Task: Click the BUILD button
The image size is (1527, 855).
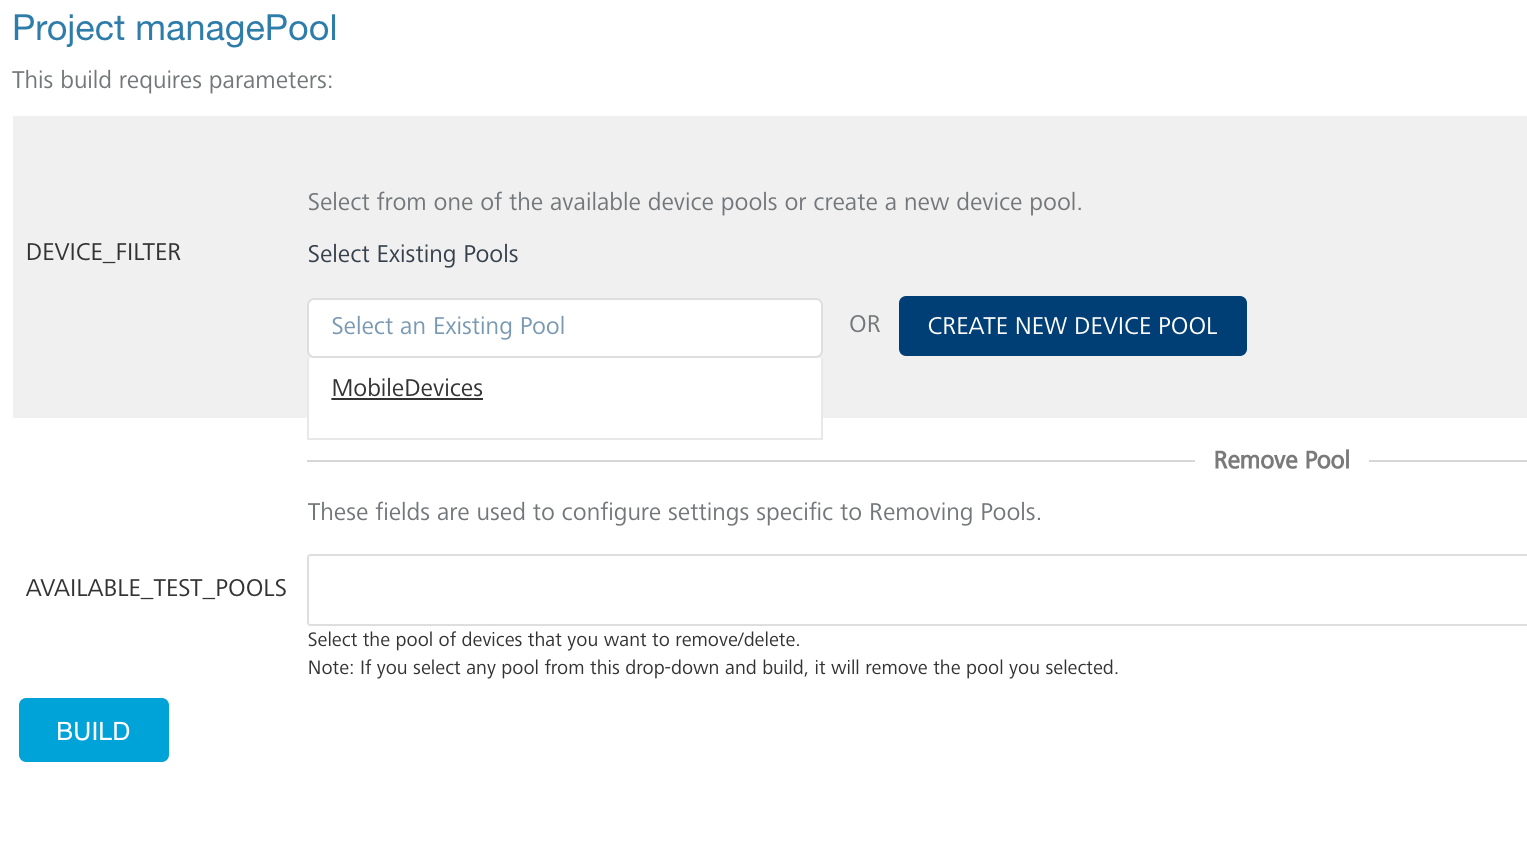Action: point(94,730)
